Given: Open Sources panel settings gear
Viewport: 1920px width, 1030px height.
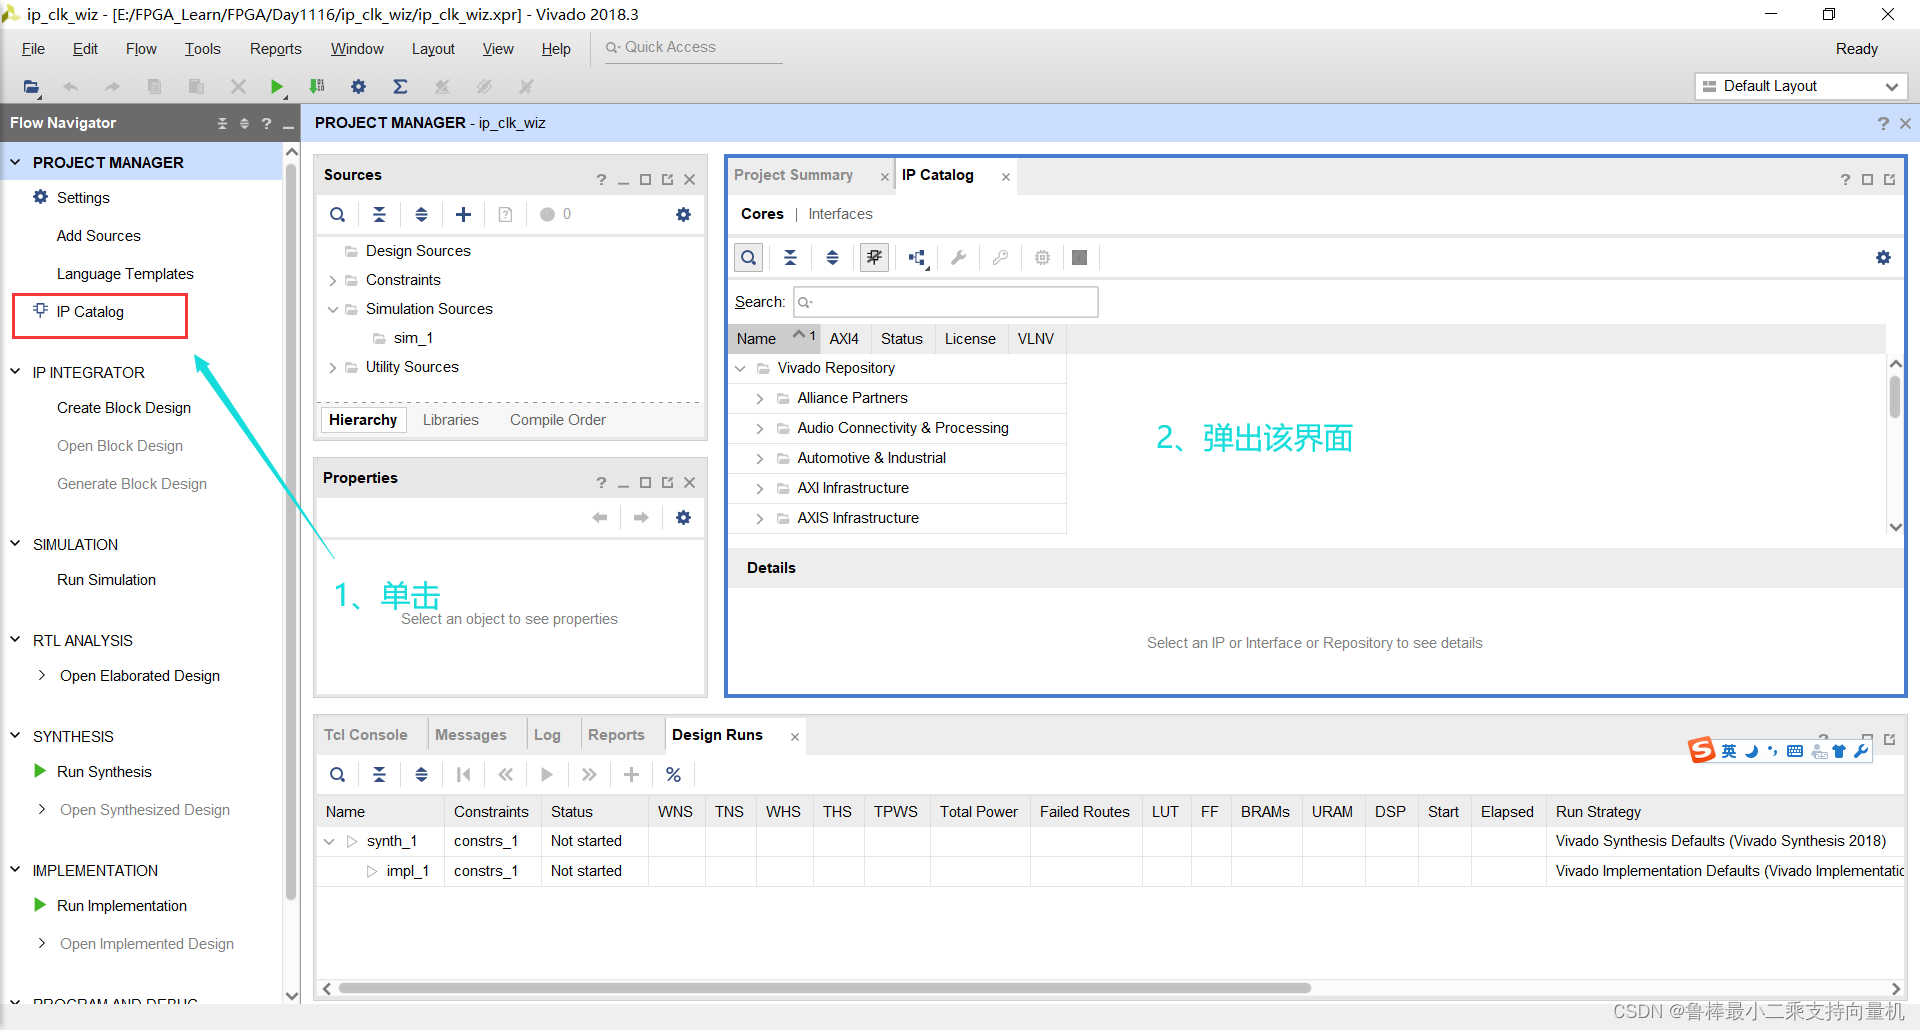Looking at the screenshot, I should pos(684,215).
